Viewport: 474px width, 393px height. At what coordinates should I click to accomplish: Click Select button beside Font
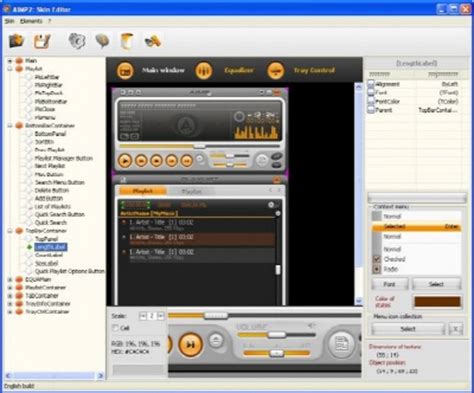(x=436, y=284)
